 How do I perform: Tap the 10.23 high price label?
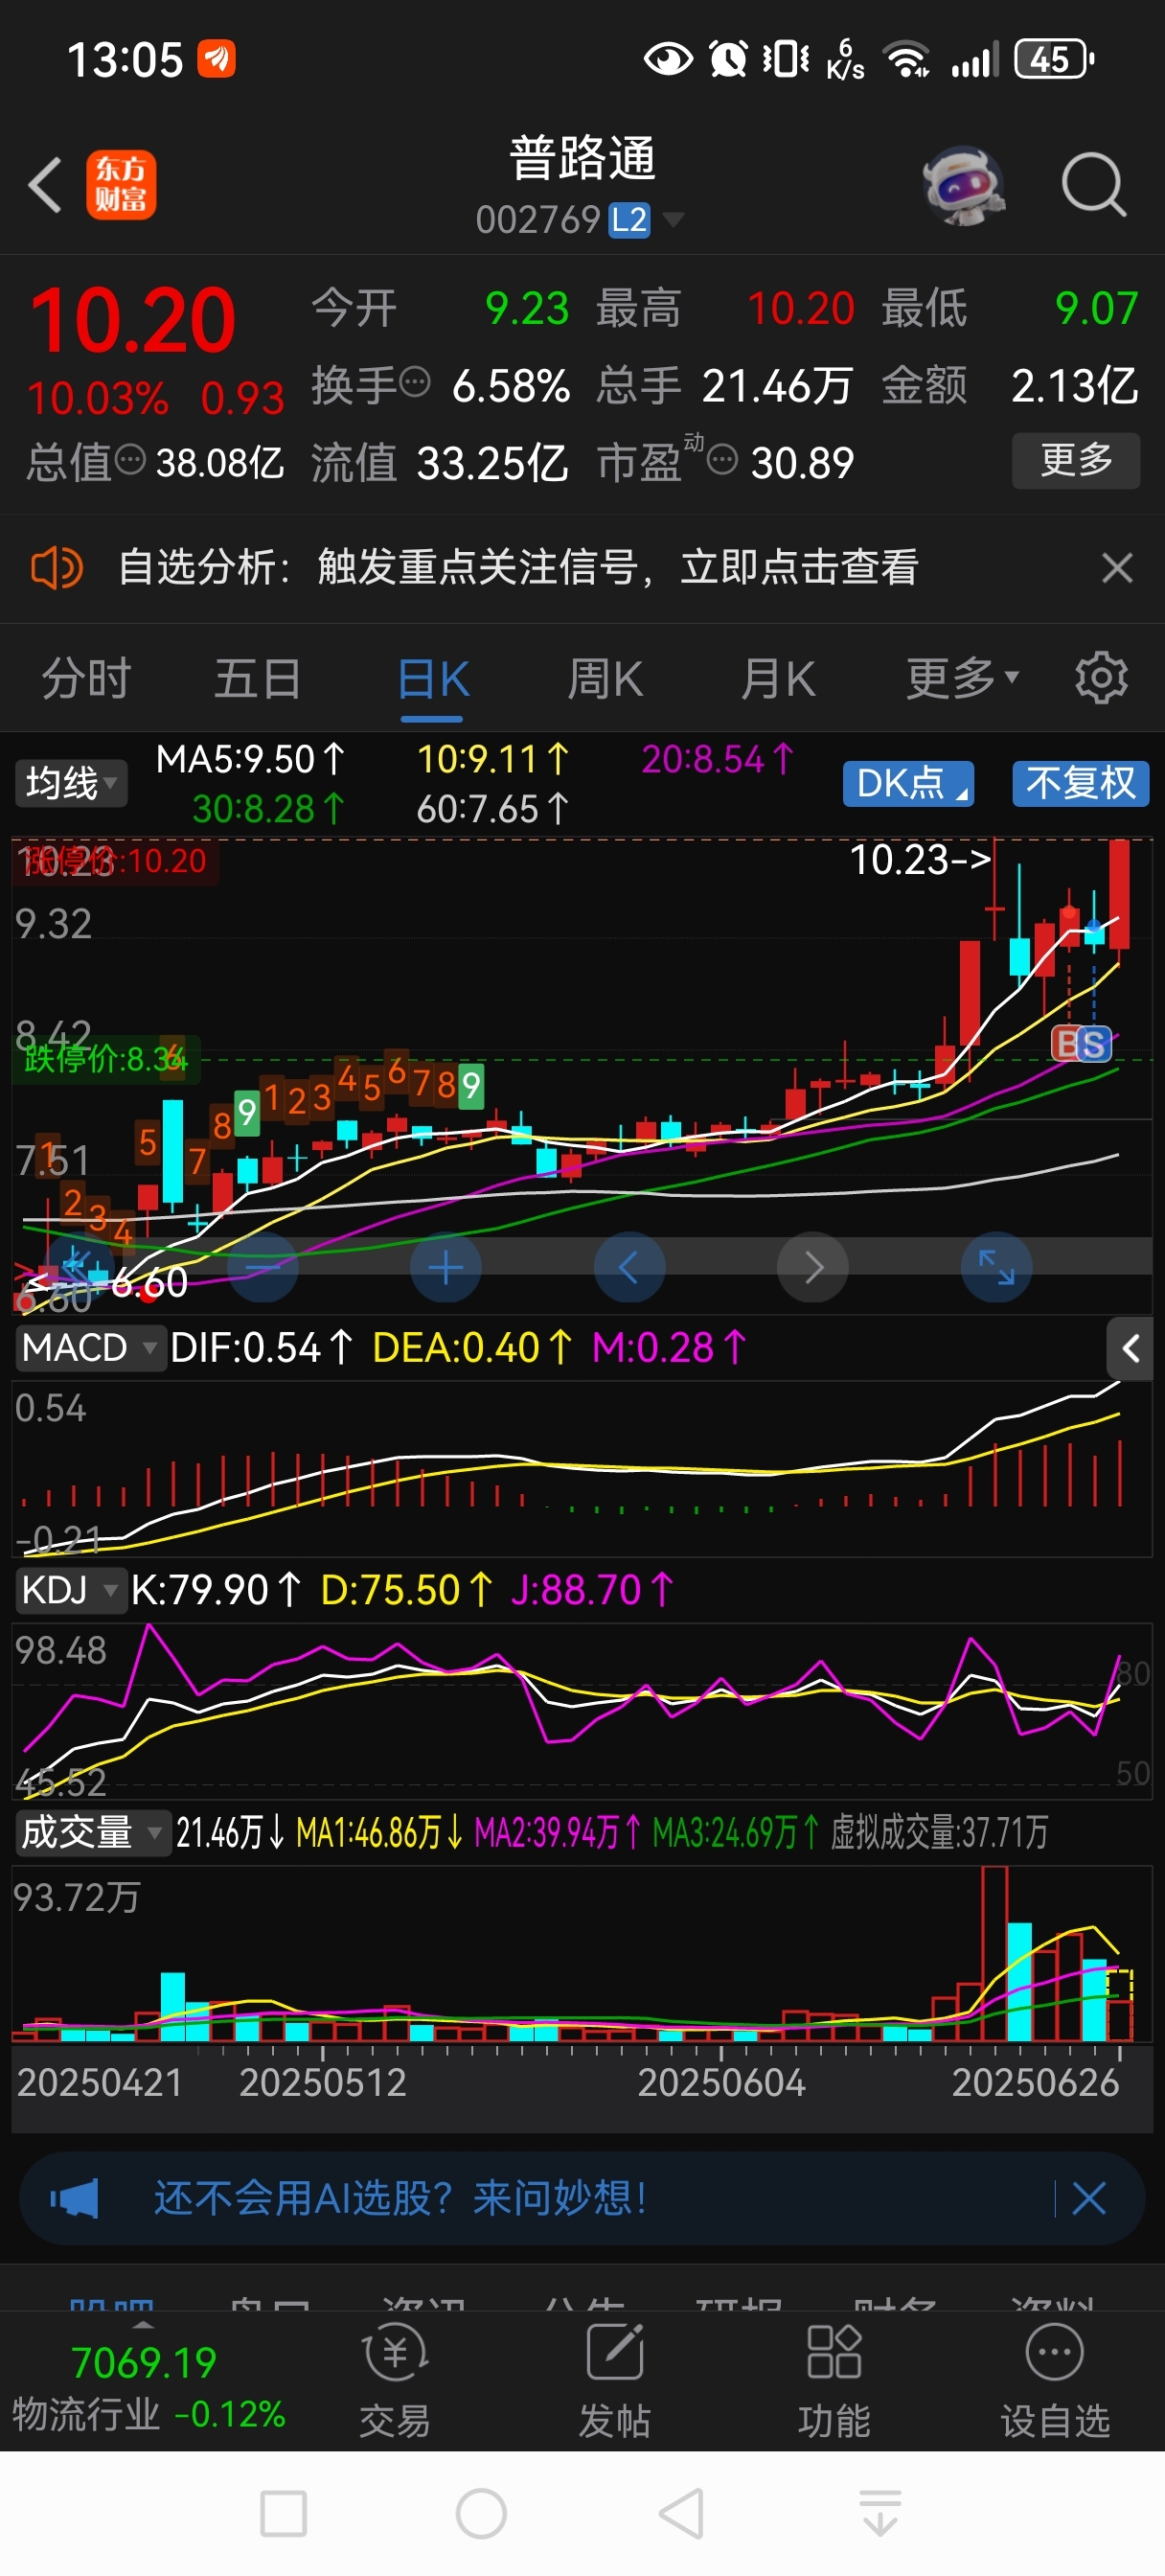pyautogui.click(x=920, y=860)
